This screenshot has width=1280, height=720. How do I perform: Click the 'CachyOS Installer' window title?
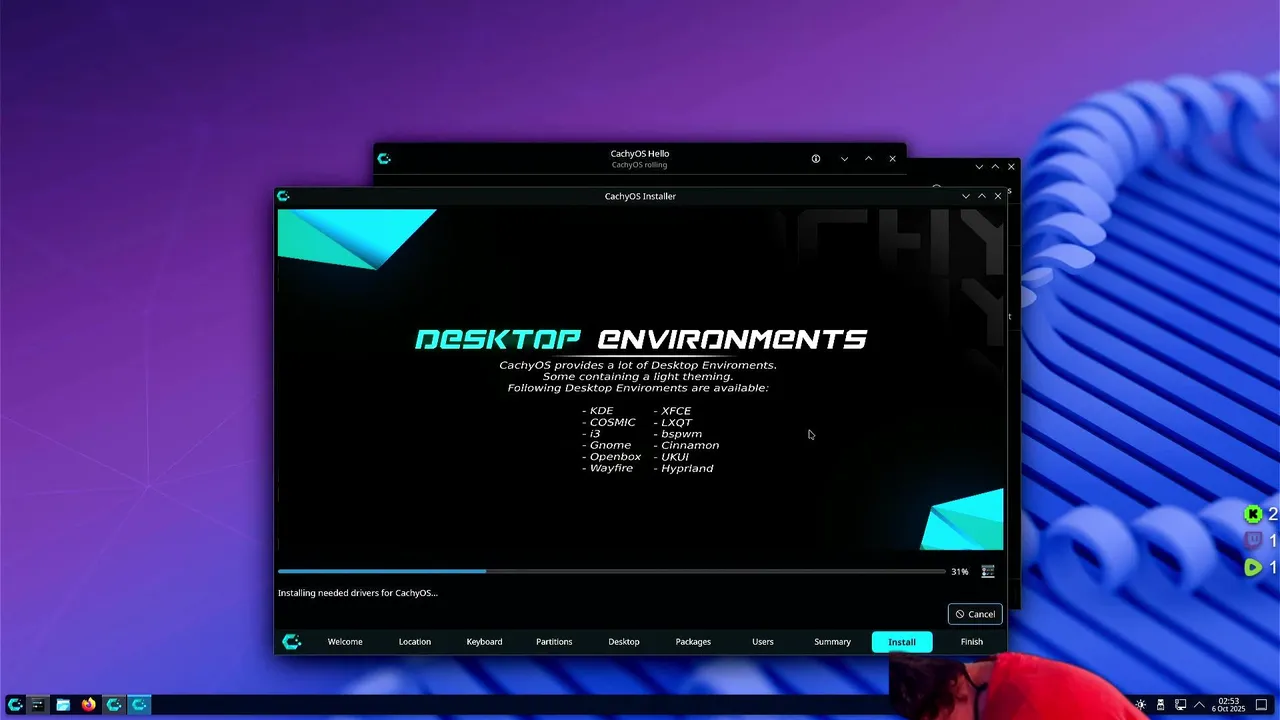640,196
